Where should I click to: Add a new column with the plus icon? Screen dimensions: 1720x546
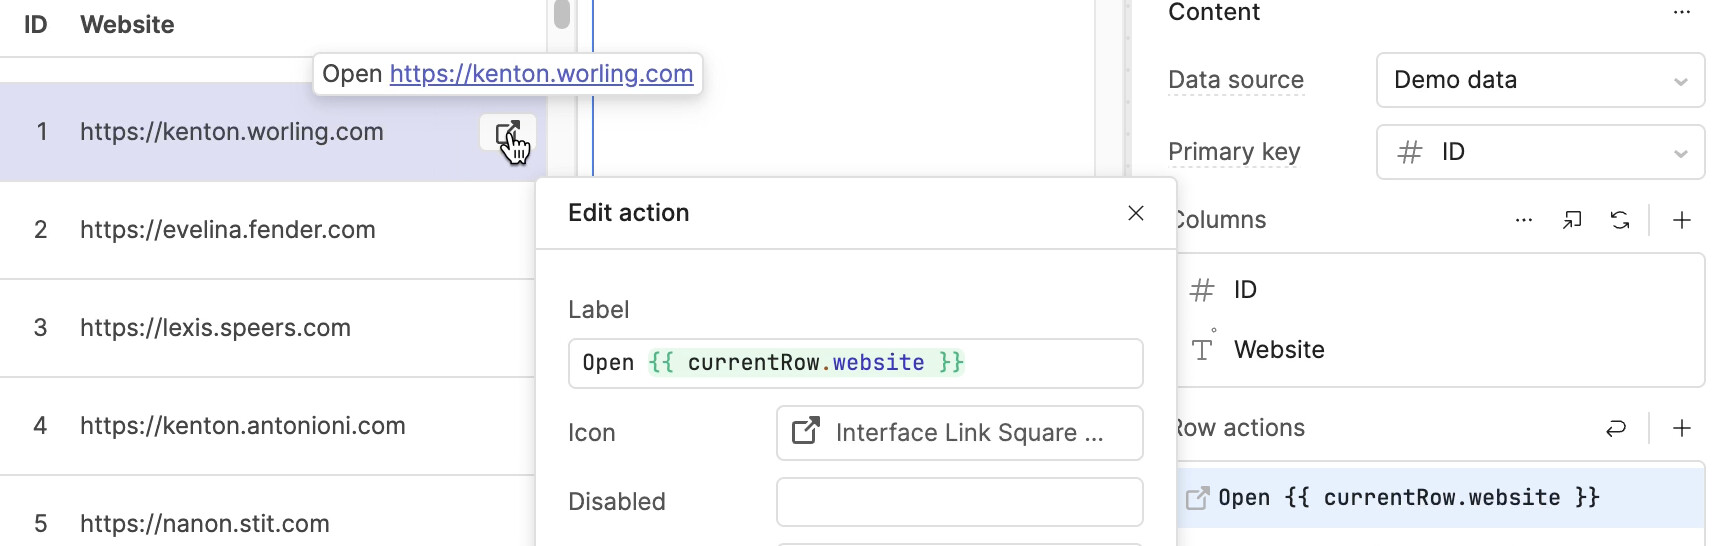(x=1682, y=220)
